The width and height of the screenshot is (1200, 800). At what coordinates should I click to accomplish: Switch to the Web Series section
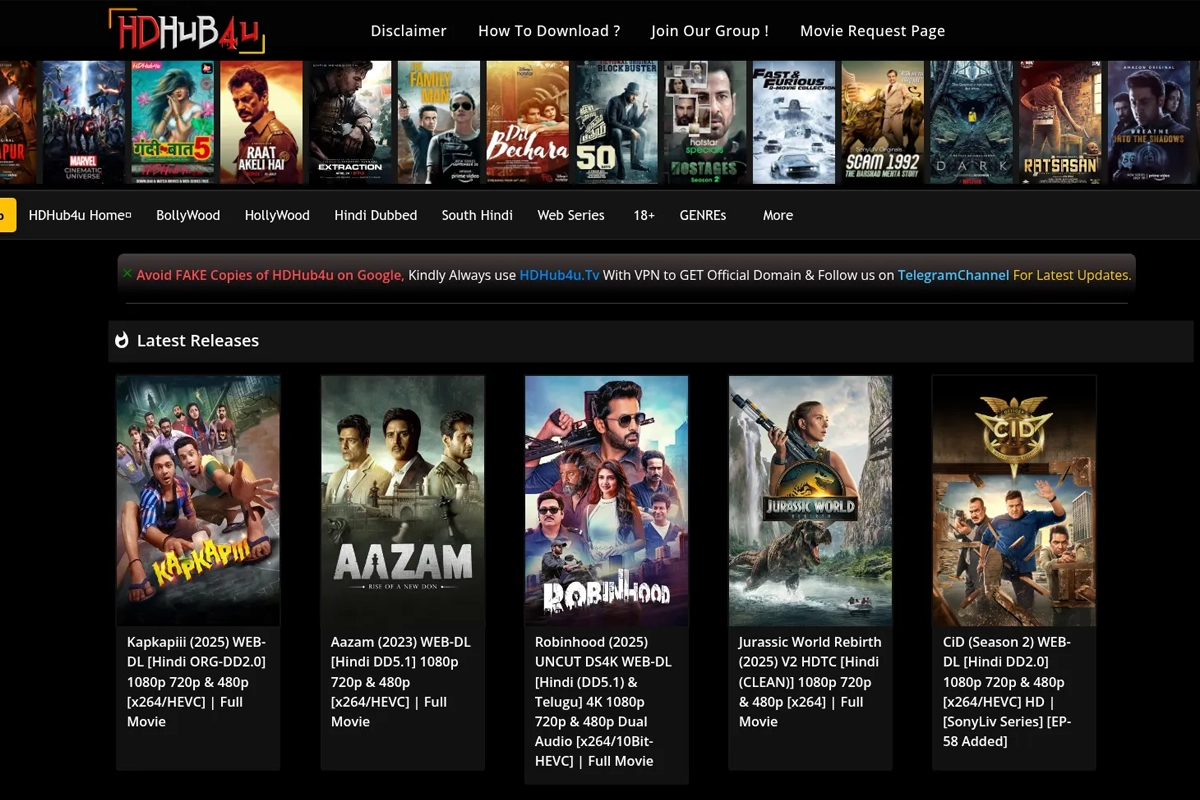click(x=571, y=215)
